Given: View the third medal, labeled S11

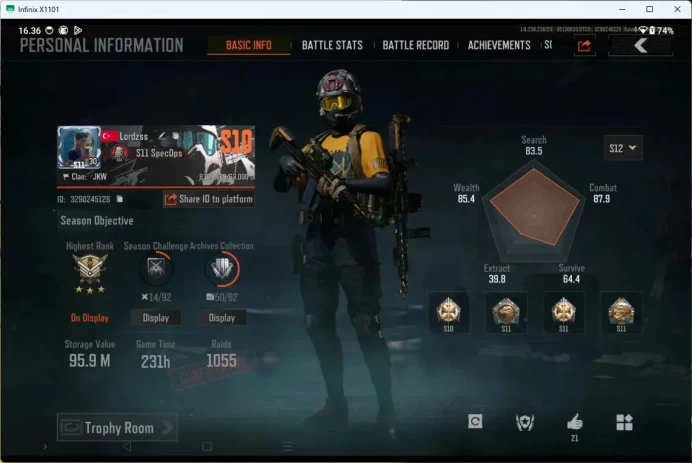Looking at the screenshot, I should point(564,312).
